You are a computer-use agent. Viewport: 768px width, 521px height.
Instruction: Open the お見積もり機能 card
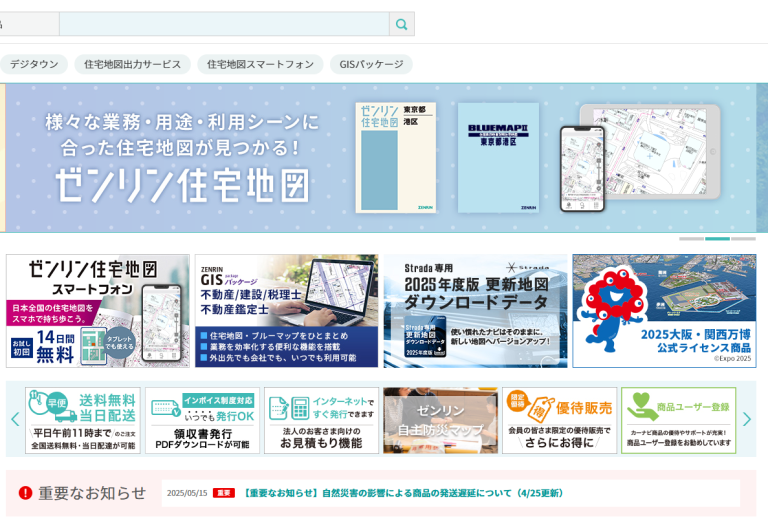(321, 421)
